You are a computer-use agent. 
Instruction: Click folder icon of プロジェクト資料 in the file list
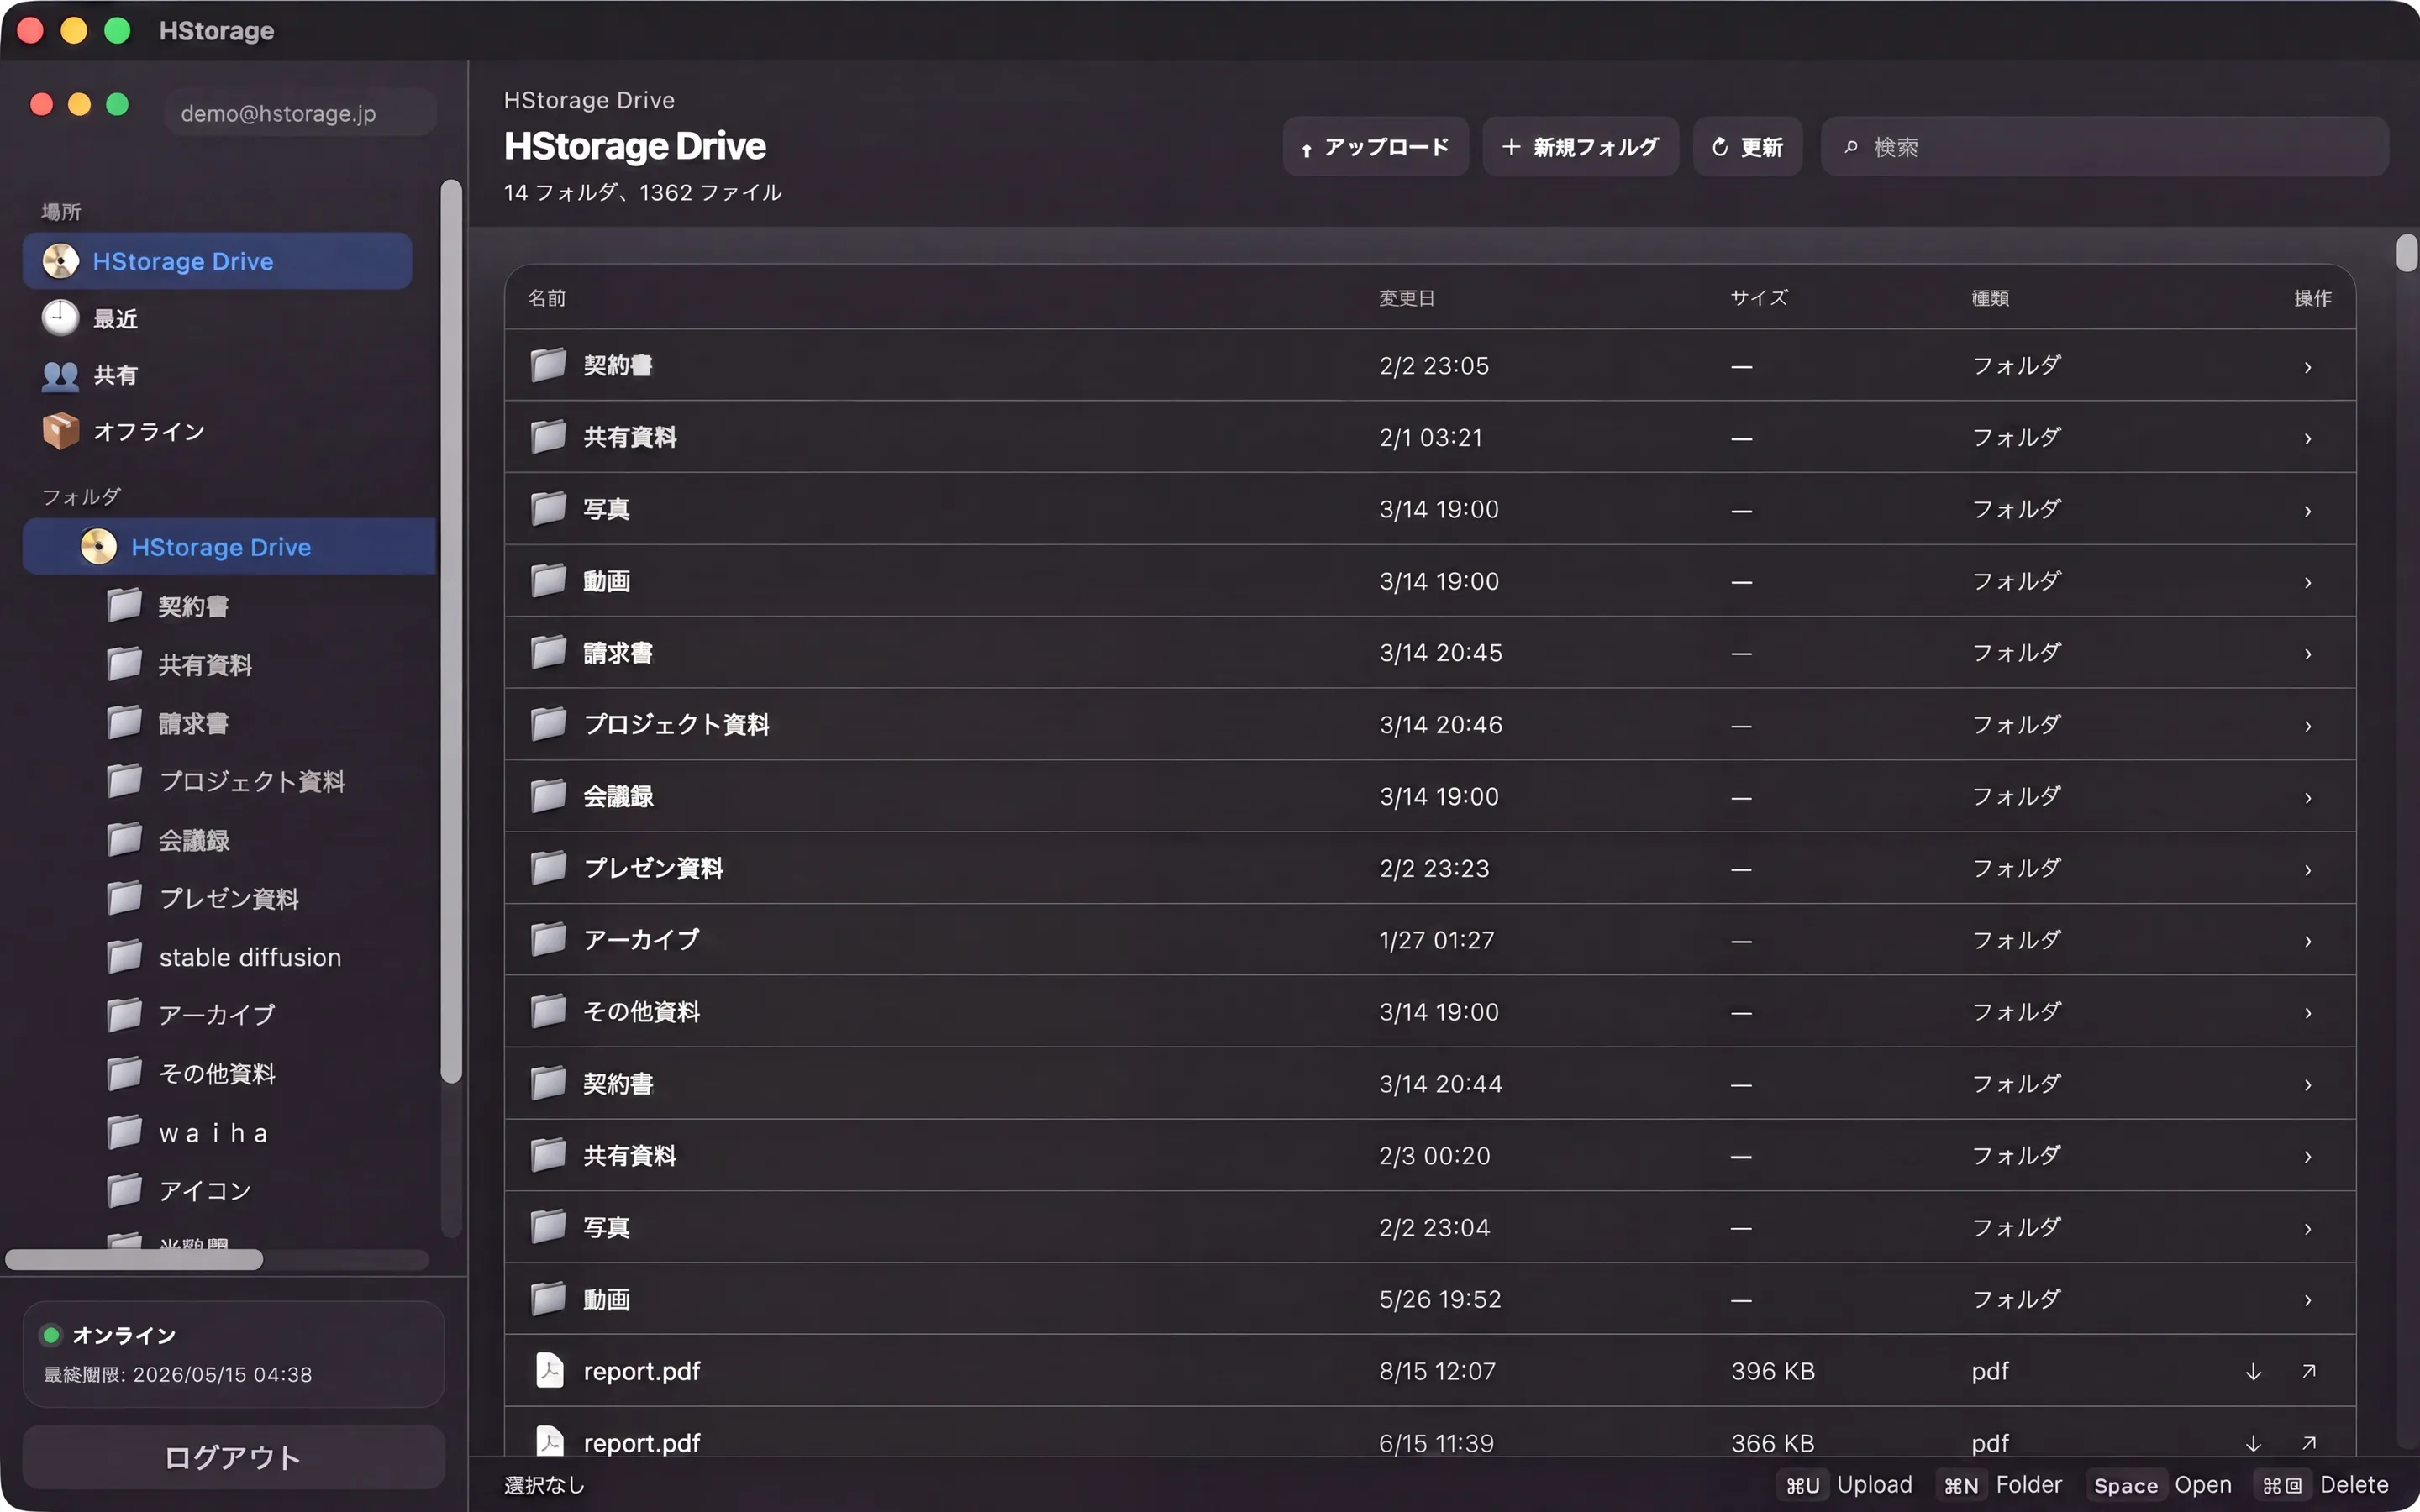pos(548,724)
